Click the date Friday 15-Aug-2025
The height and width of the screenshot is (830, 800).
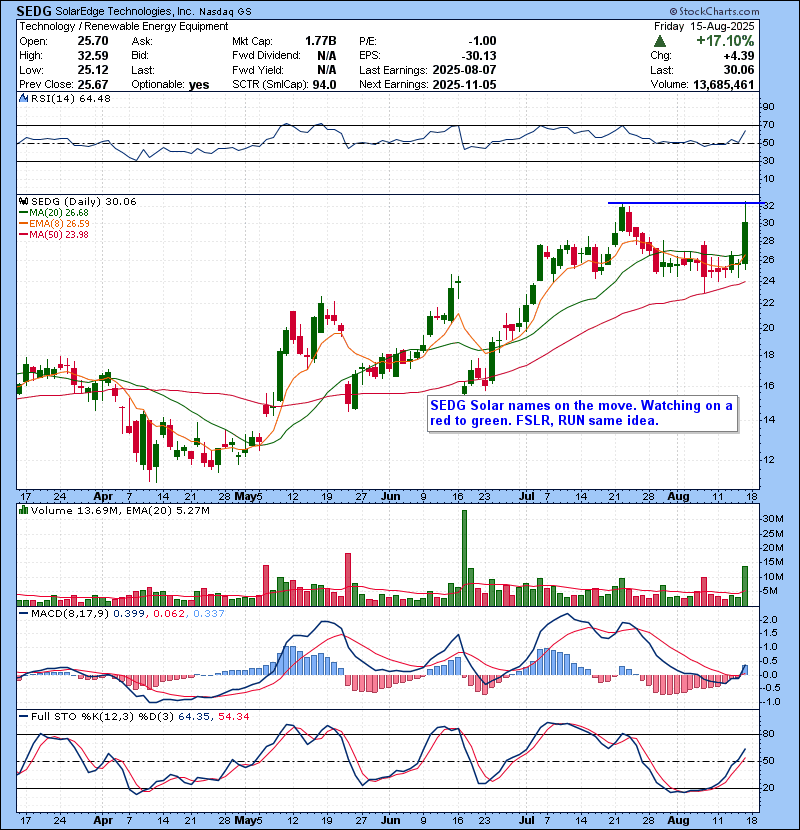click(x=704, y=26)
